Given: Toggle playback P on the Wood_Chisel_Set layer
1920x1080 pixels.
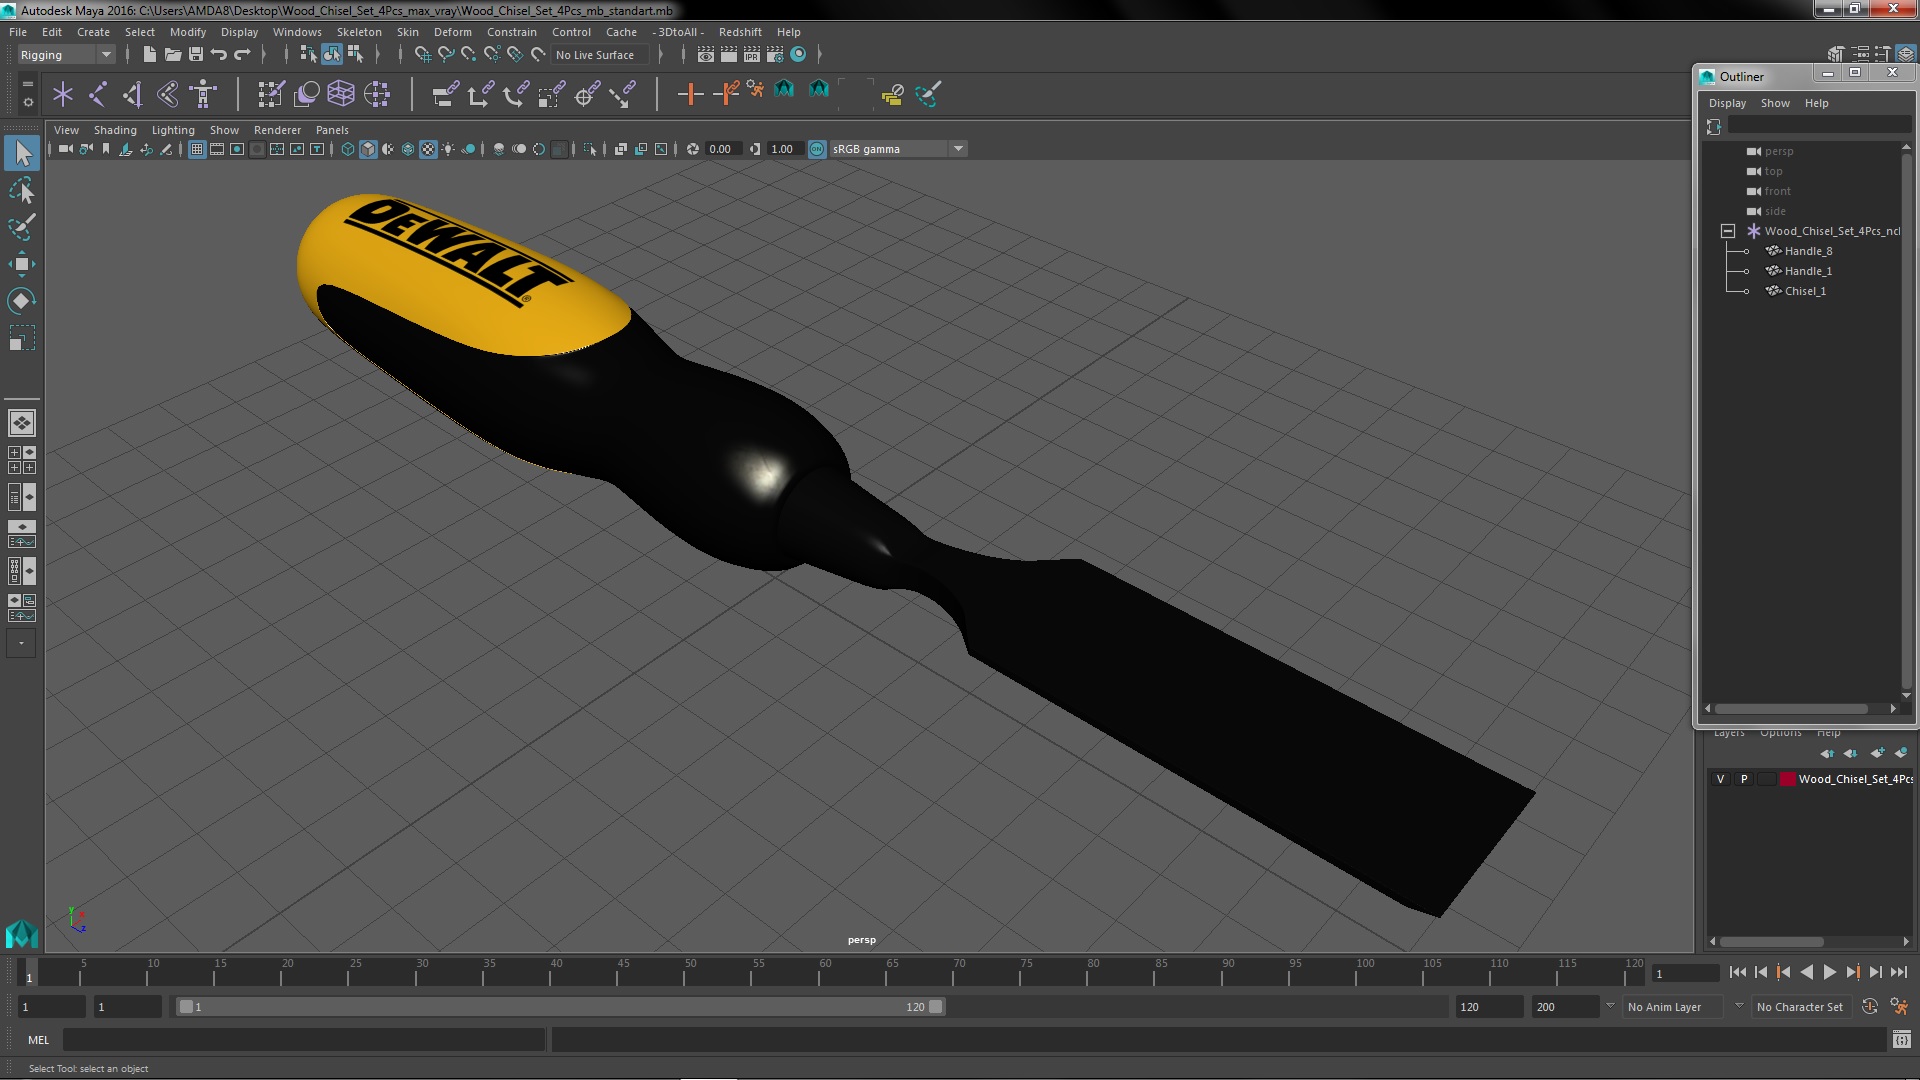Looking at the screenshot, I should pyautogui.click(x=1744, y=779).
